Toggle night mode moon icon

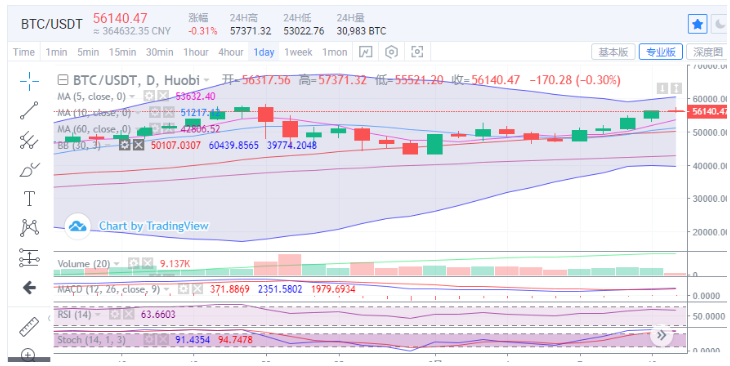tap(721, 24)
